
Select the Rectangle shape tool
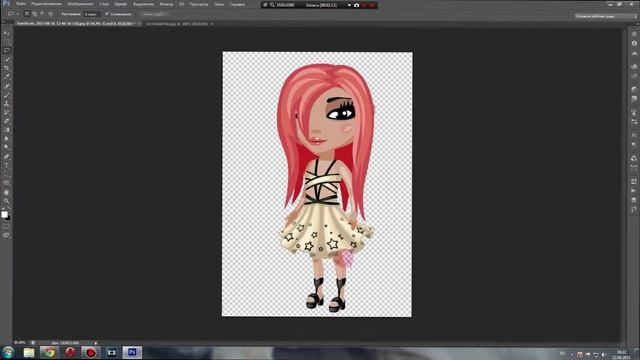pos(7,183)
